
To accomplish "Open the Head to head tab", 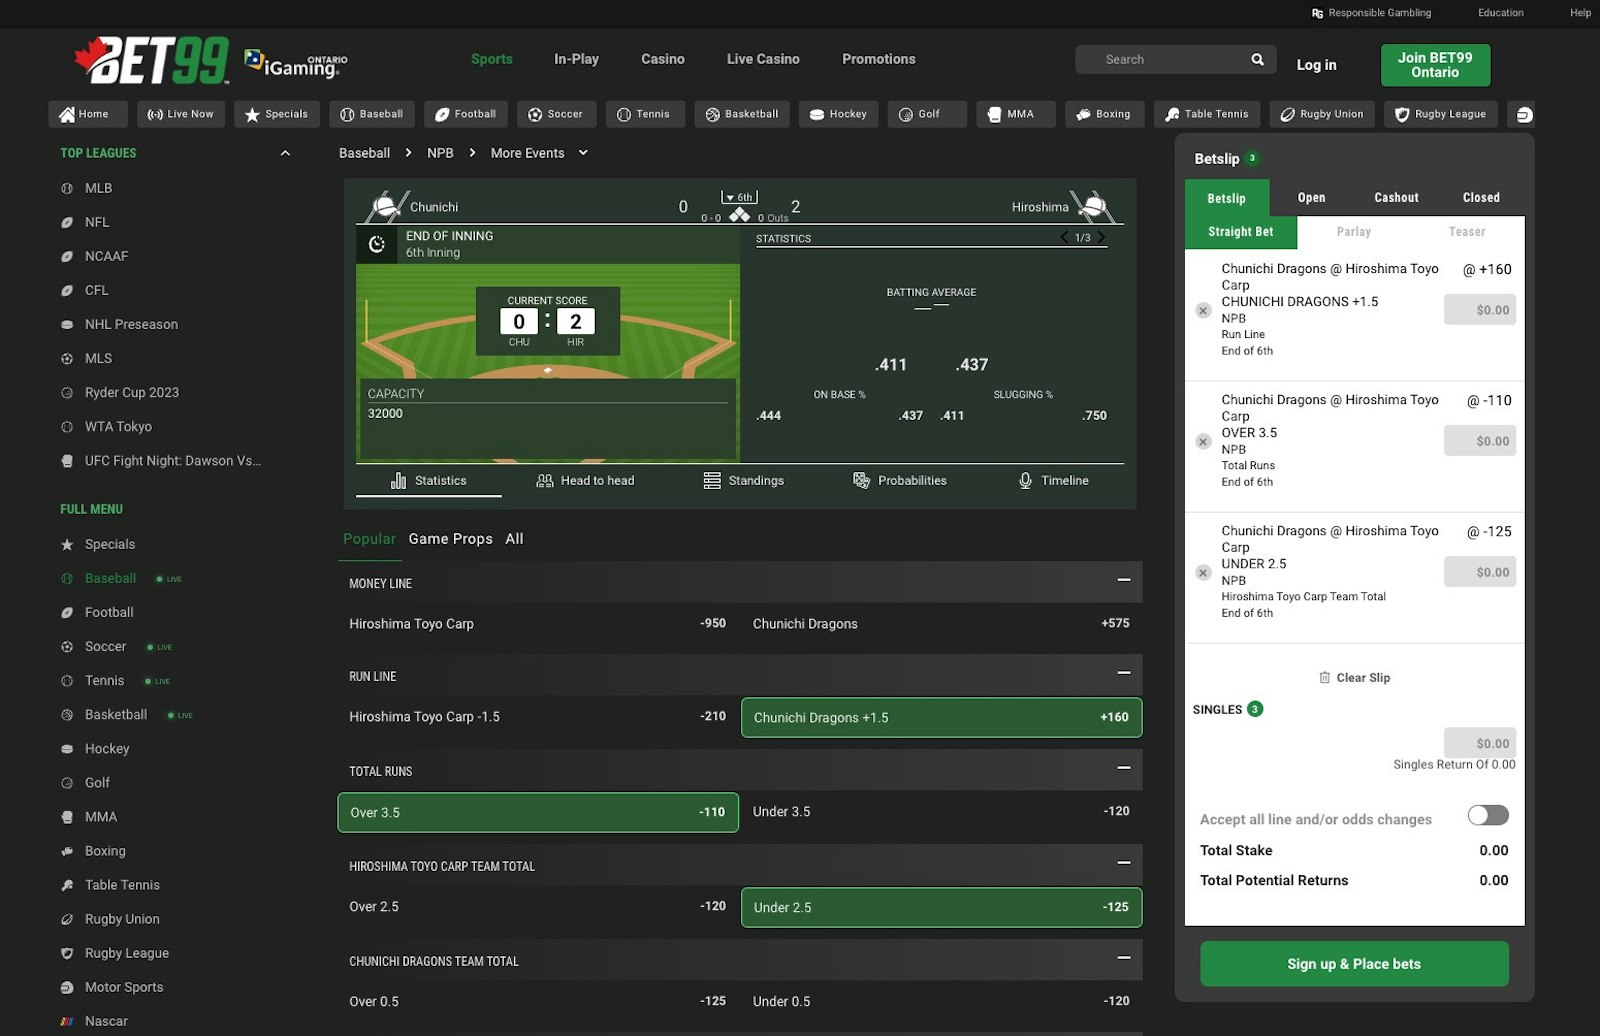I will [585, 480].
